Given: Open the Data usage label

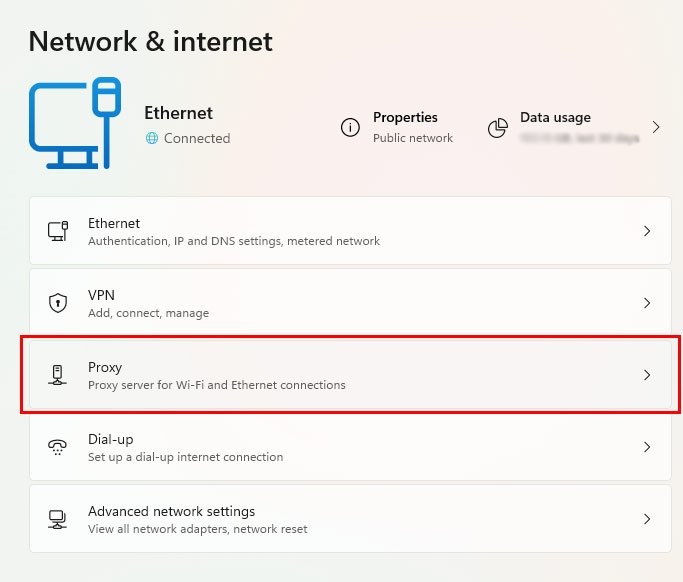Looking at the screenshot, I should pyautogui.click(x=555, y=117).
